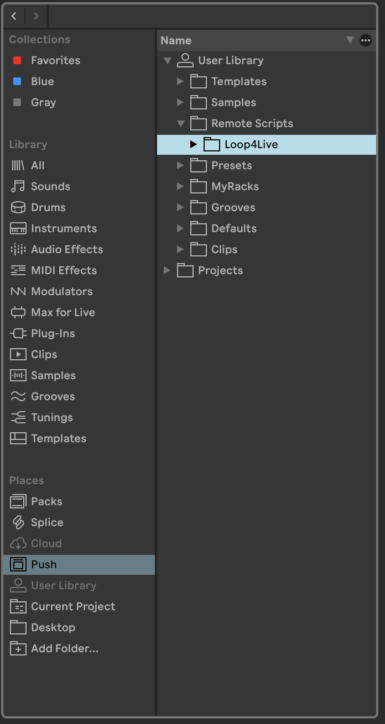Image resolution: width=385 pixels, height=724 pixels.
Task: Open the Grooves icon in Library
Action: pyautogui.click(x=18, y=397)
